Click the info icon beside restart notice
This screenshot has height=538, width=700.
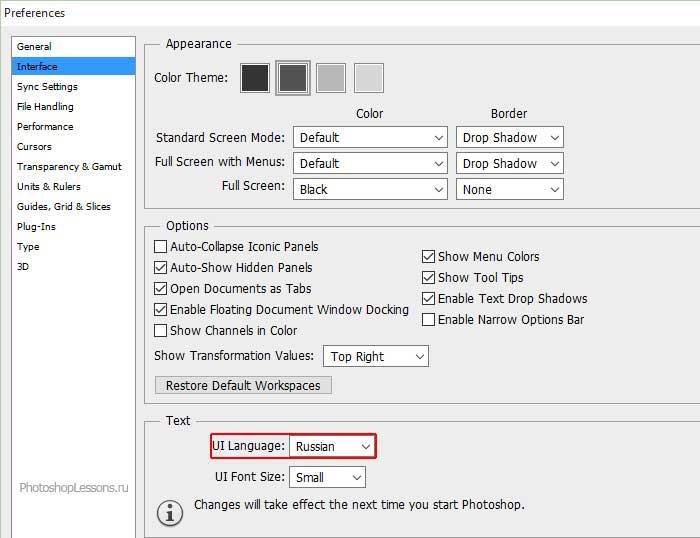170,513
